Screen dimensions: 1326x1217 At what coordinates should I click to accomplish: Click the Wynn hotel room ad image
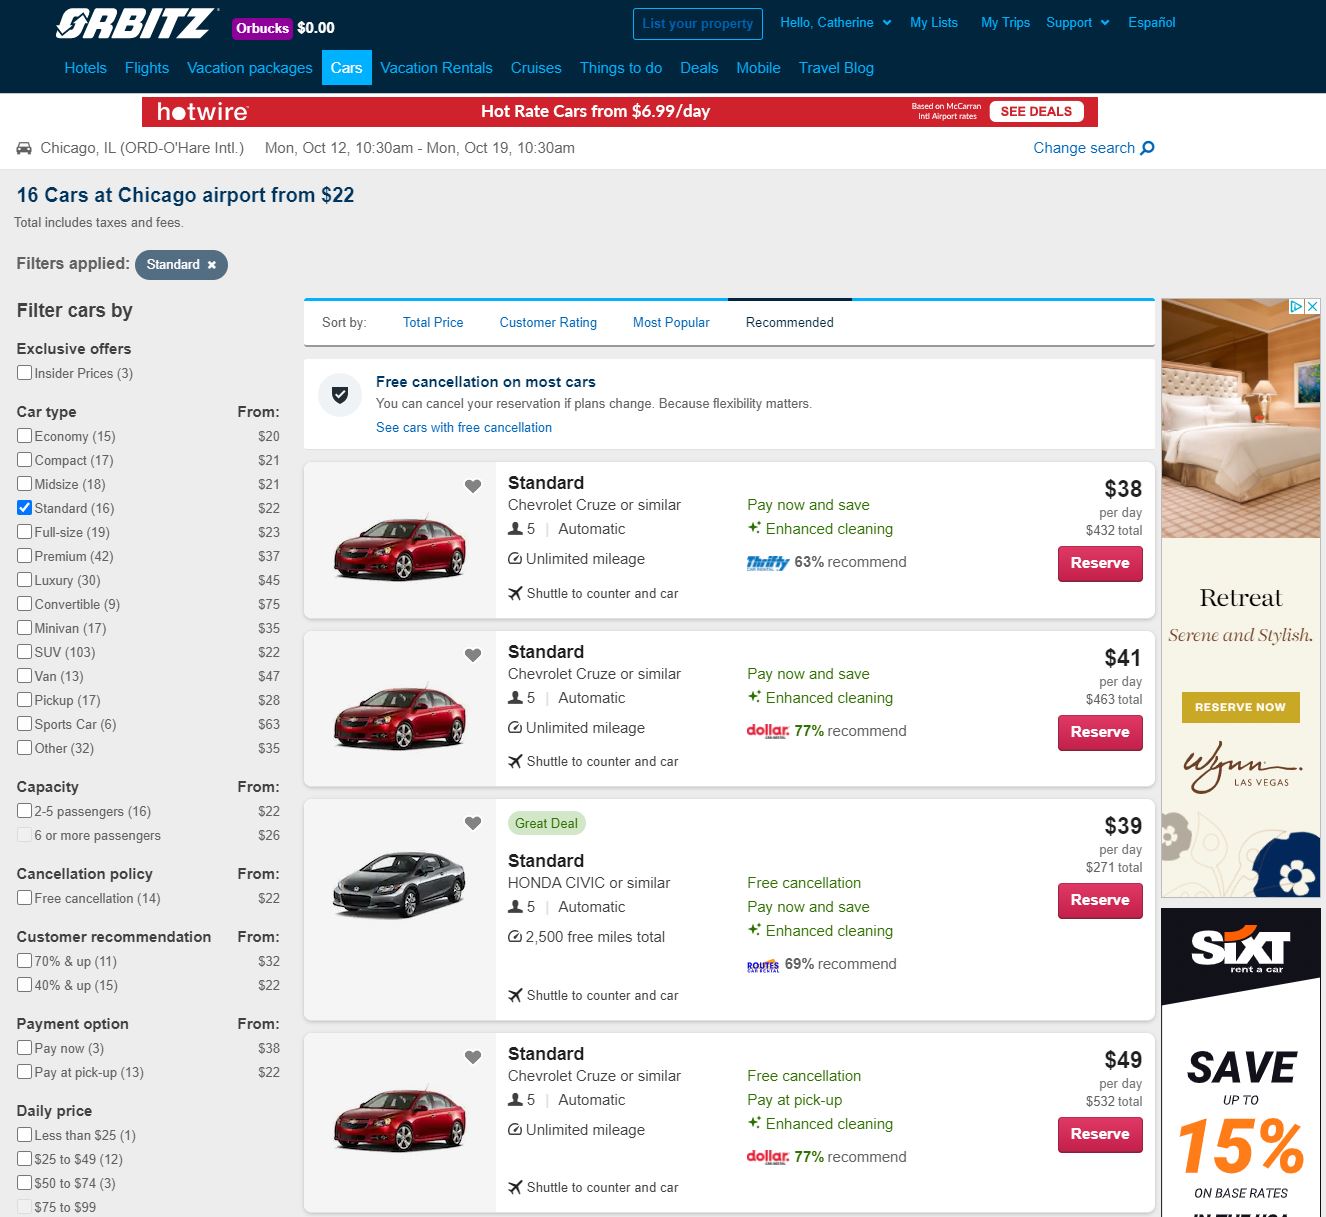[x=1240, y=418]
